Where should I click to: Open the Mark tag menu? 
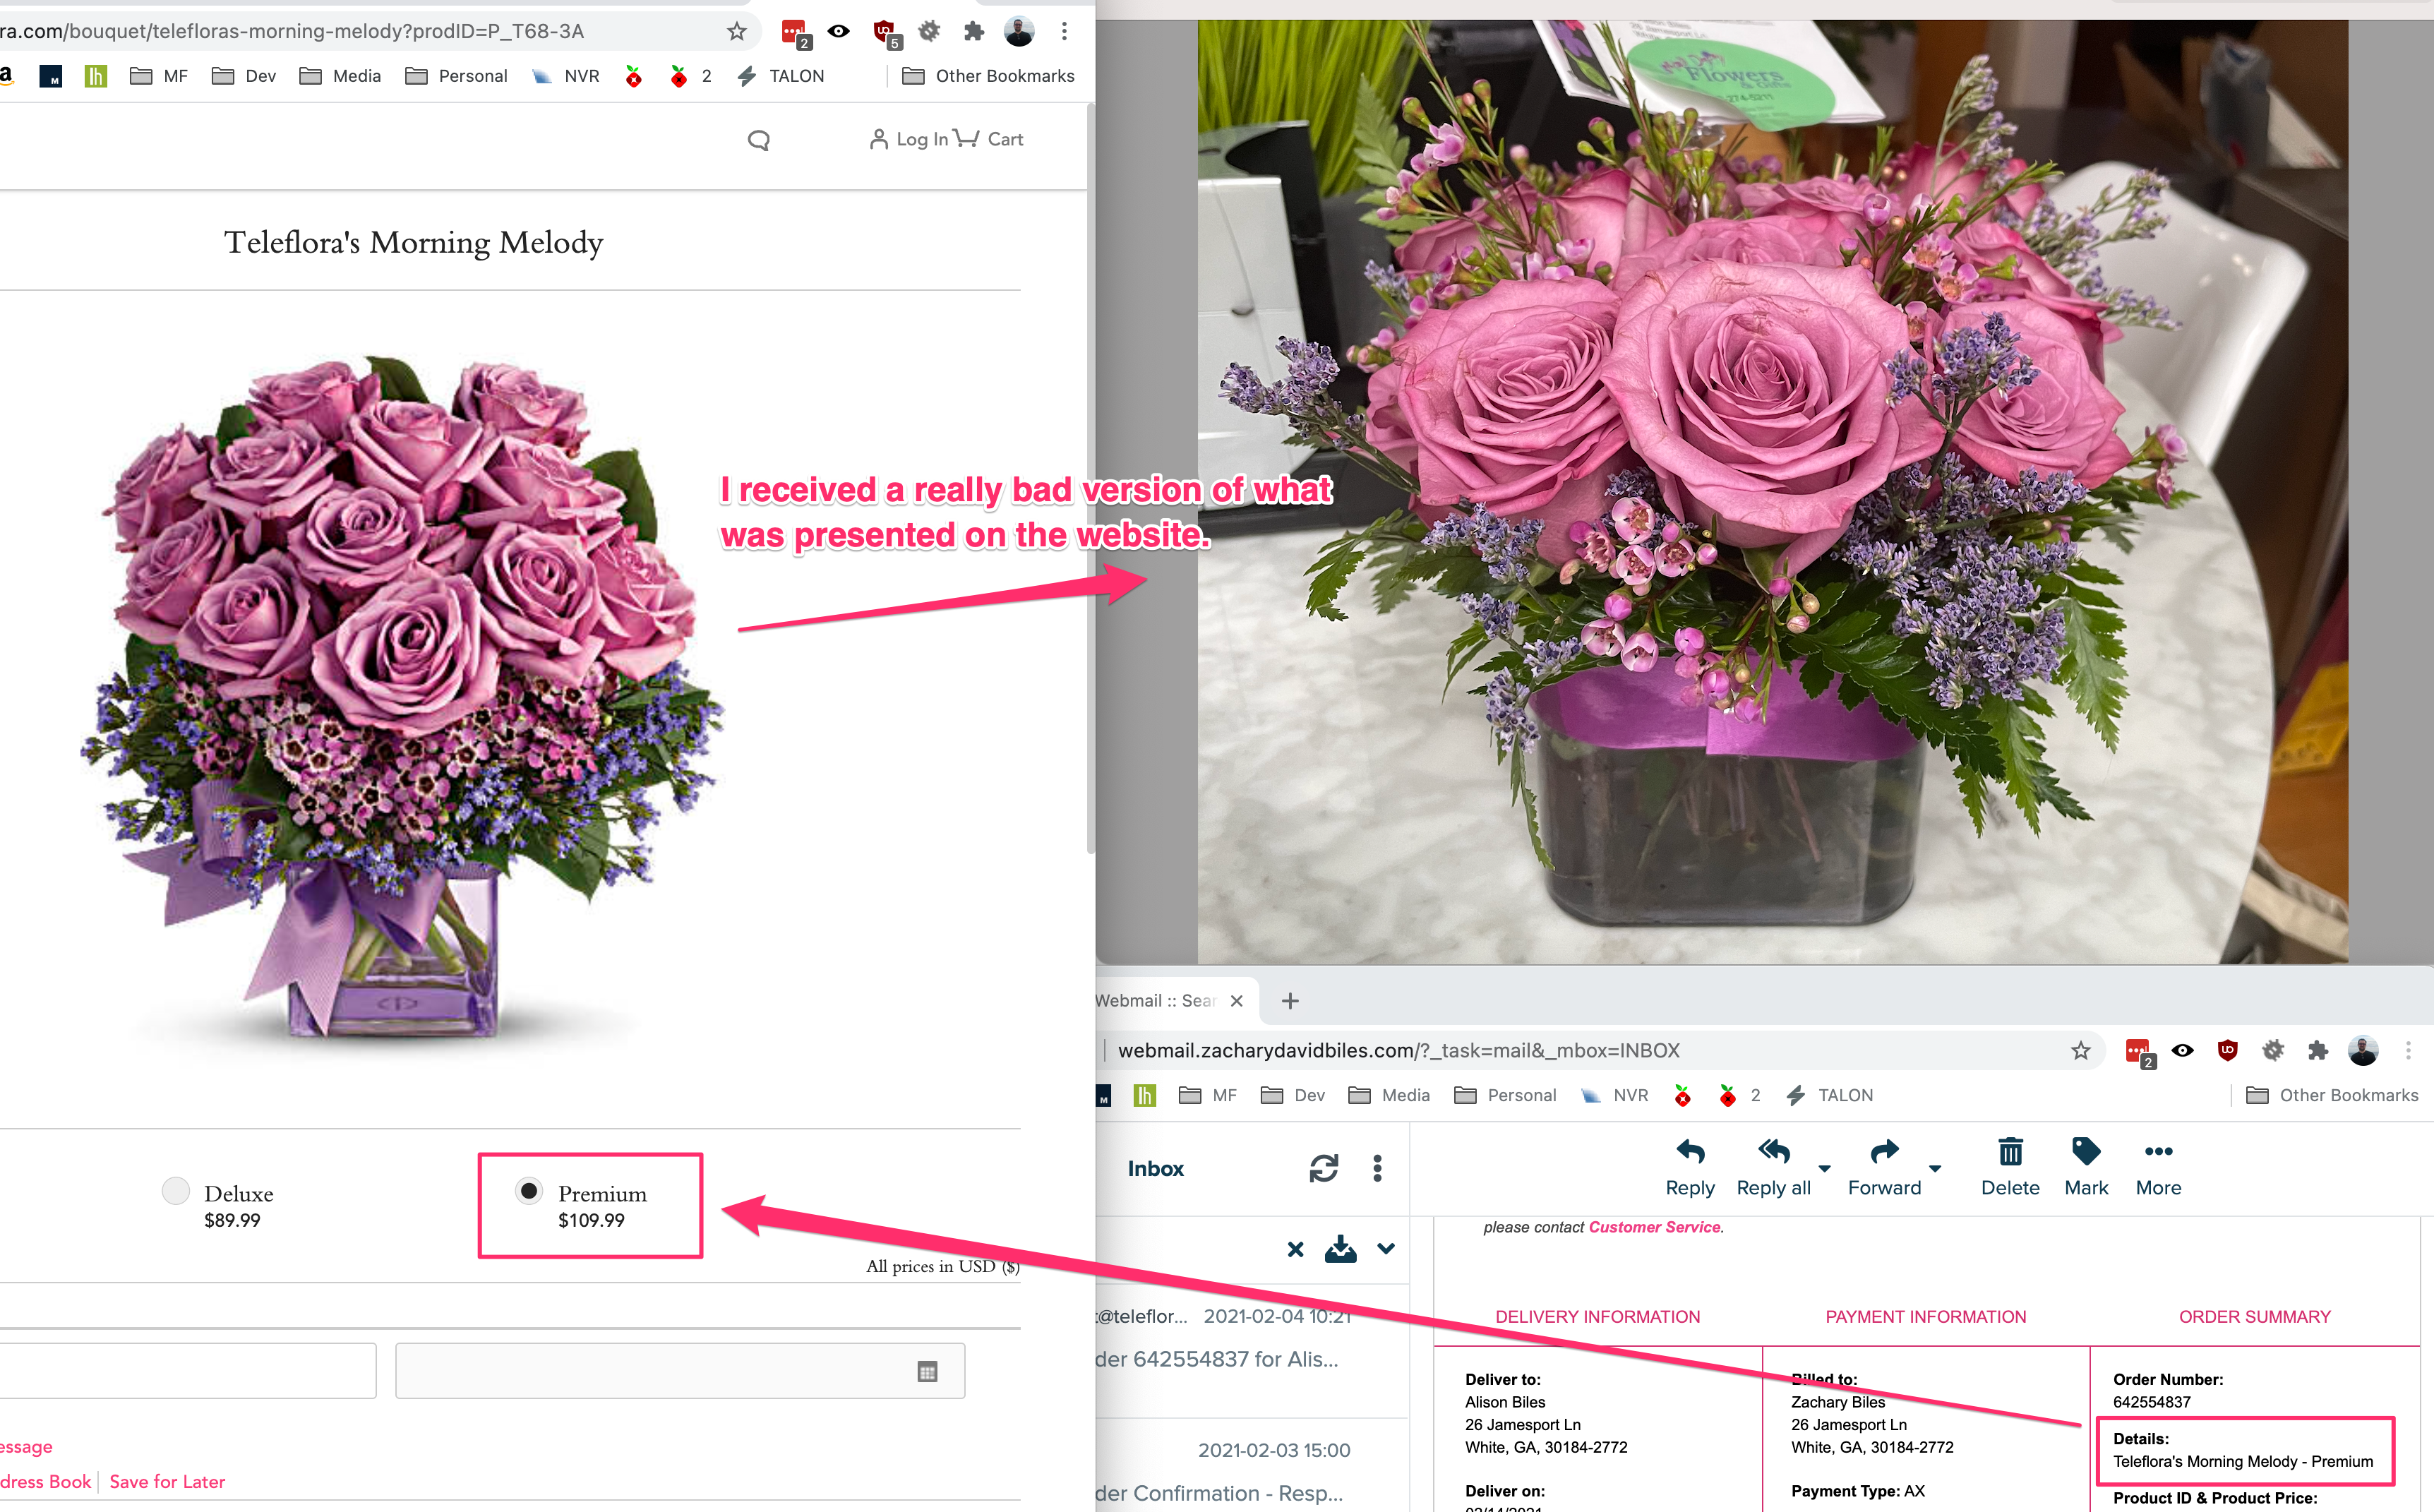coord(2086,1168)
